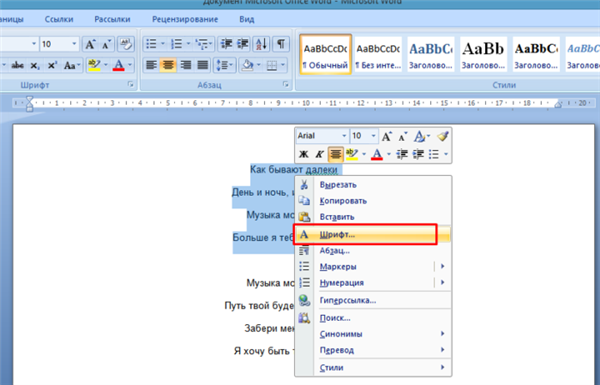Click the ribbon text highlight color button
The height and width of the screenshot is (385, 600).
point(94,65)
